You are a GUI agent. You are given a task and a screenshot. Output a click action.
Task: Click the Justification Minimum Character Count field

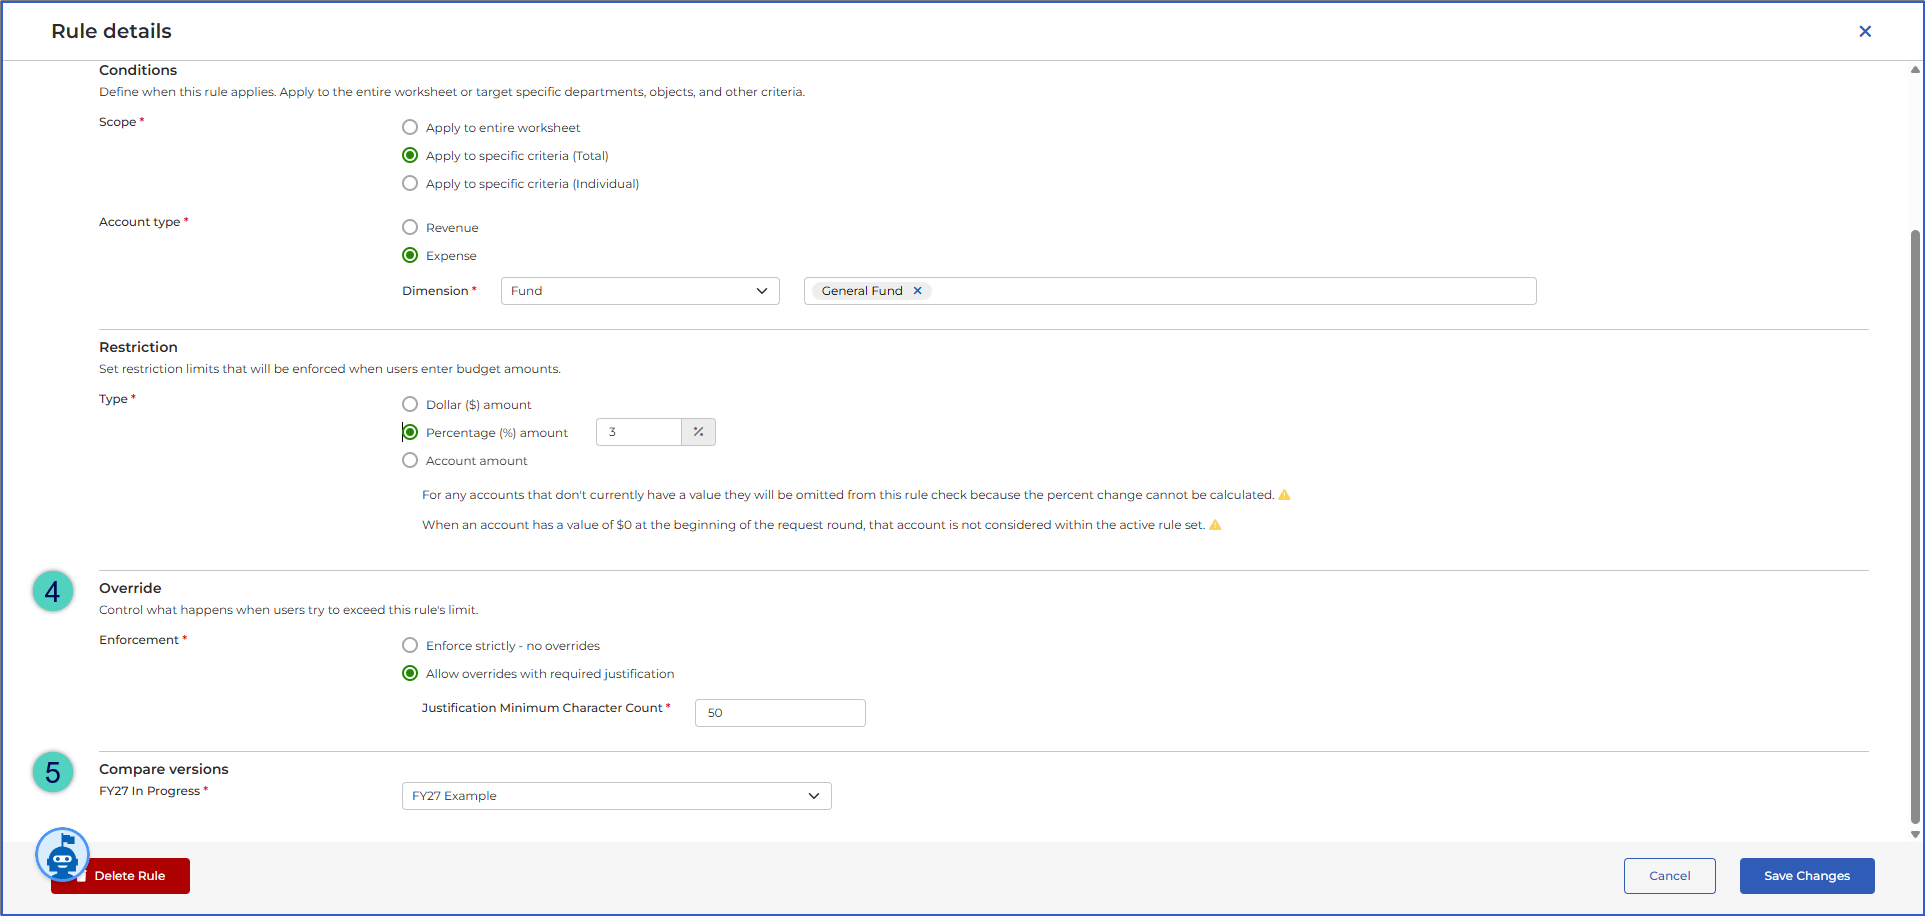(x=780, y=713)
